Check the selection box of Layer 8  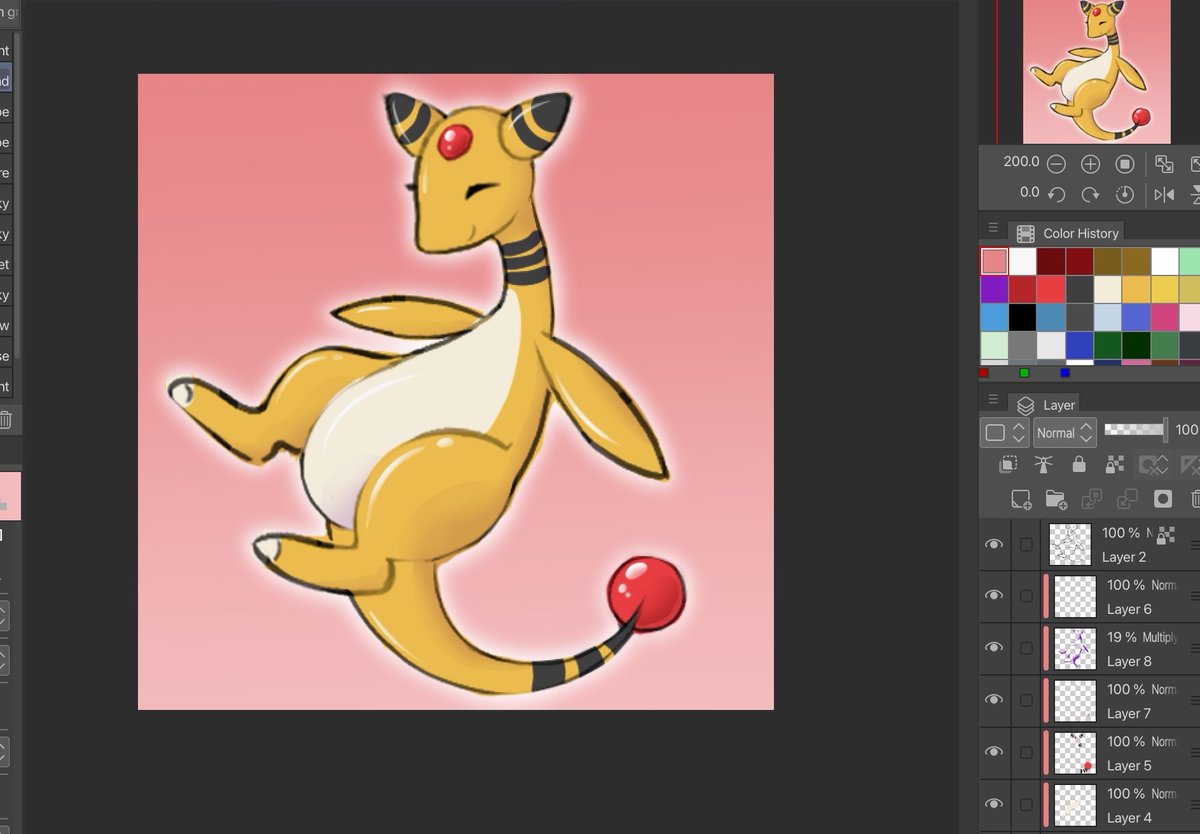(1026, 648)
